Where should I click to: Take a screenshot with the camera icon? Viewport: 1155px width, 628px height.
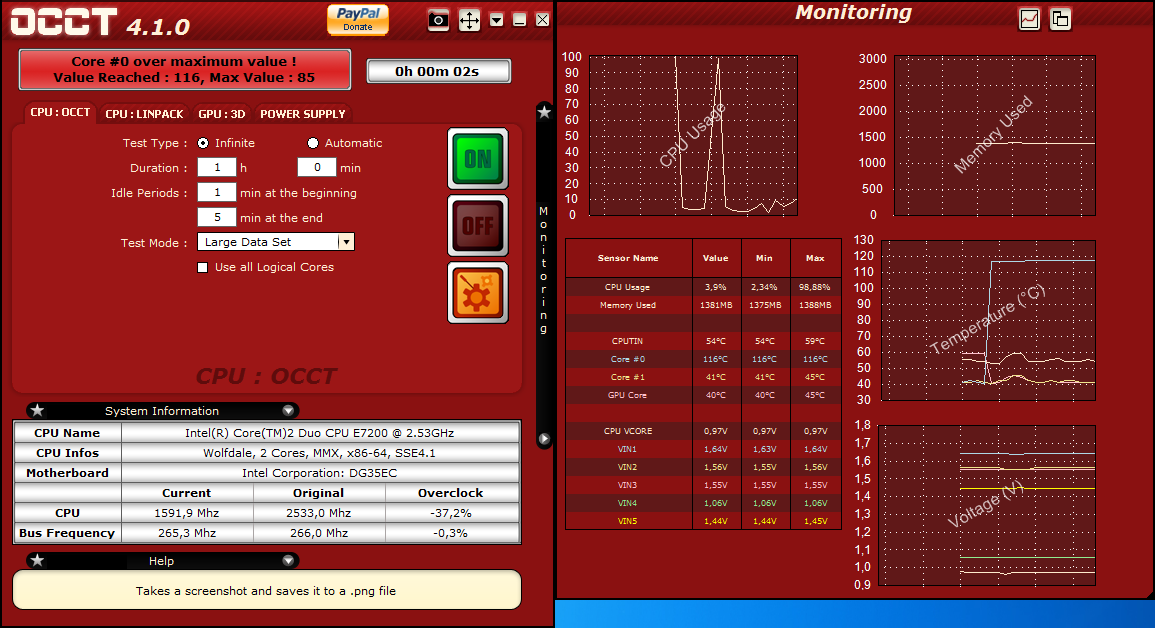[x=438, y=20]
